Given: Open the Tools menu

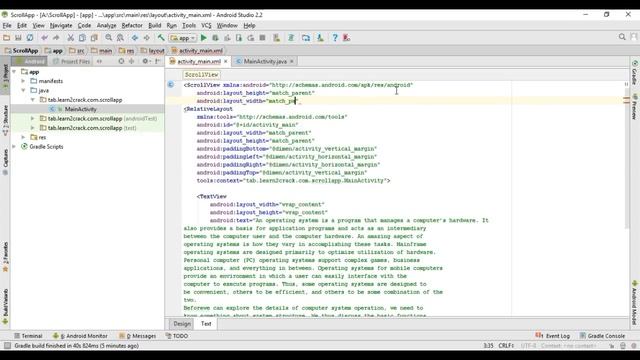Looking at the screenshot, I should click(189, 25).
